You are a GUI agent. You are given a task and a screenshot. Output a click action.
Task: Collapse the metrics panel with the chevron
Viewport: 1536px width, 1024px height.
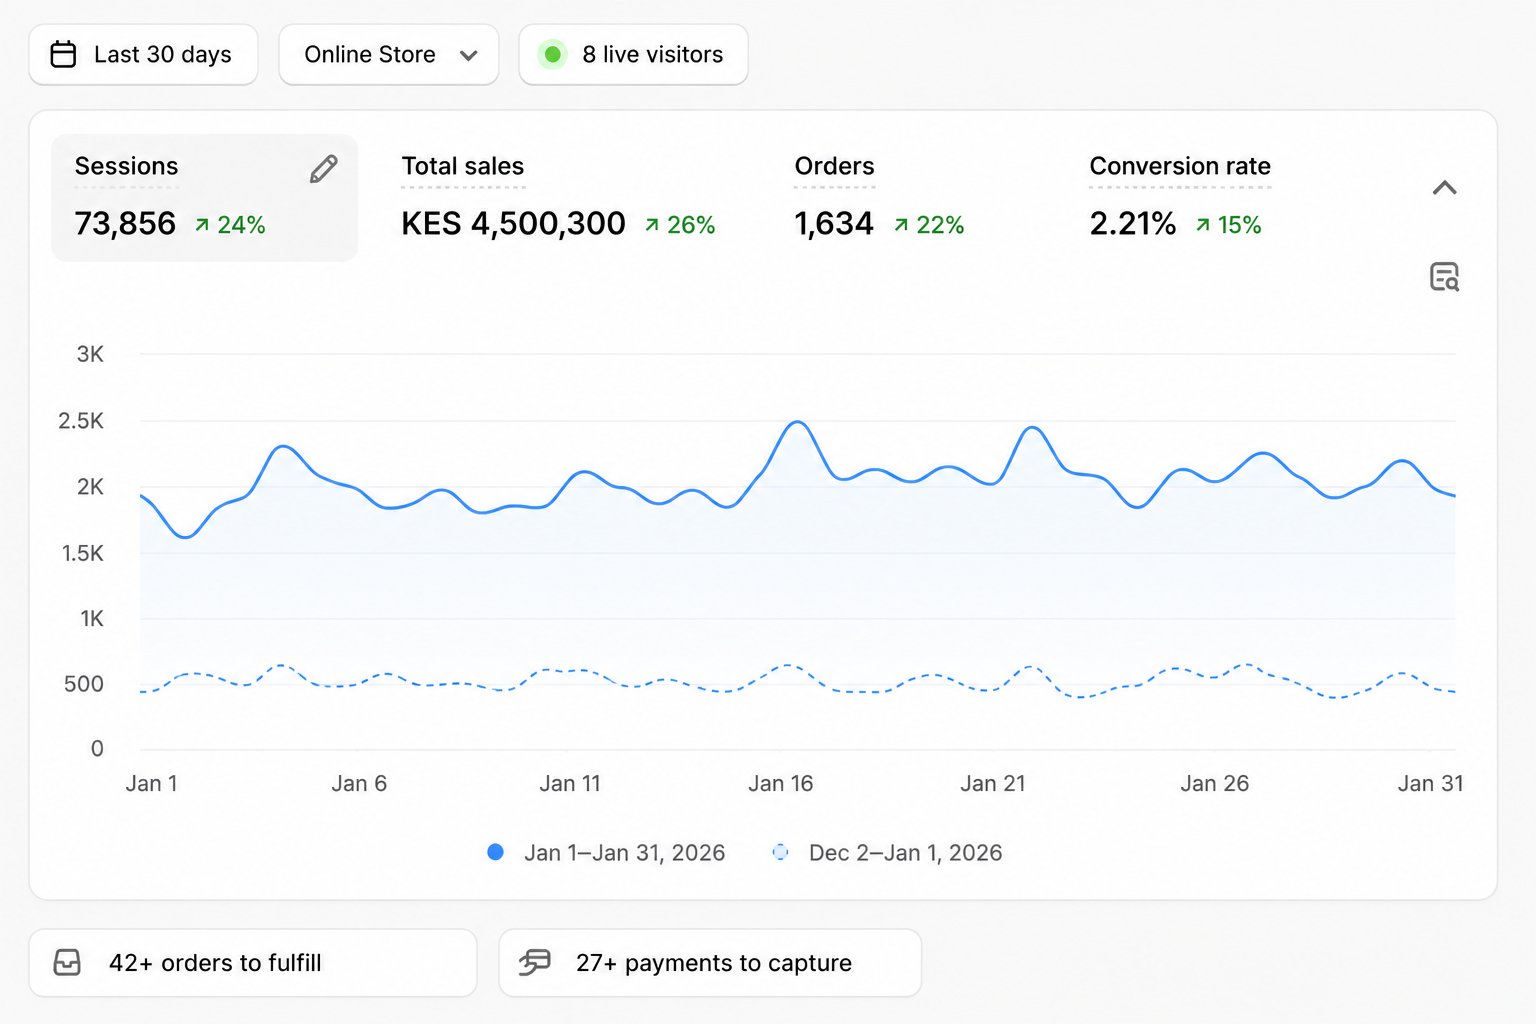1444,187
